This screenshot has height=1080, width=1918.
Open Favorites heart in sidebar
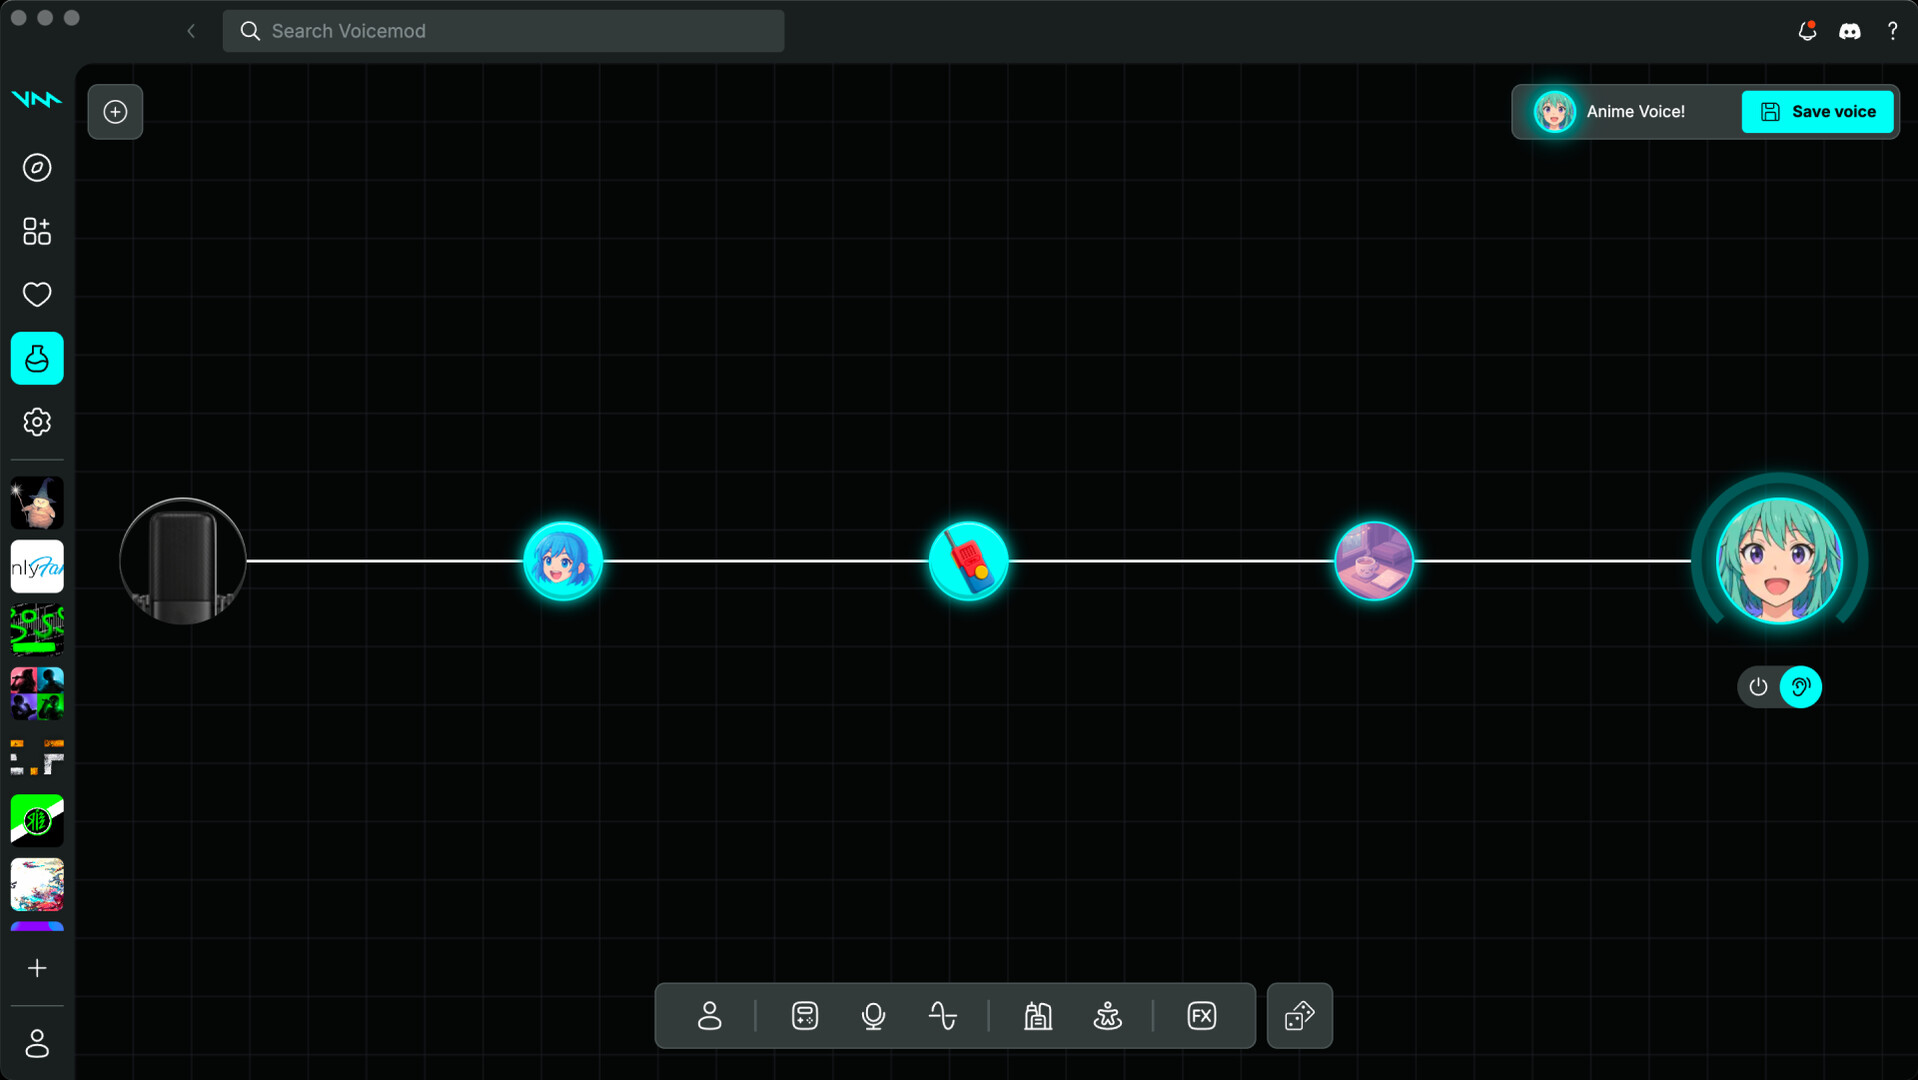pos(37,294)
